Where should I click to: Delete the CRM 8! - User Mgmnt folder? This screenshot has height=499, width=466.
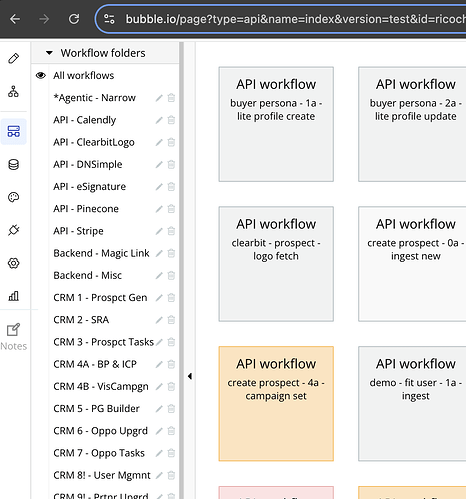[x=171, y=475]
